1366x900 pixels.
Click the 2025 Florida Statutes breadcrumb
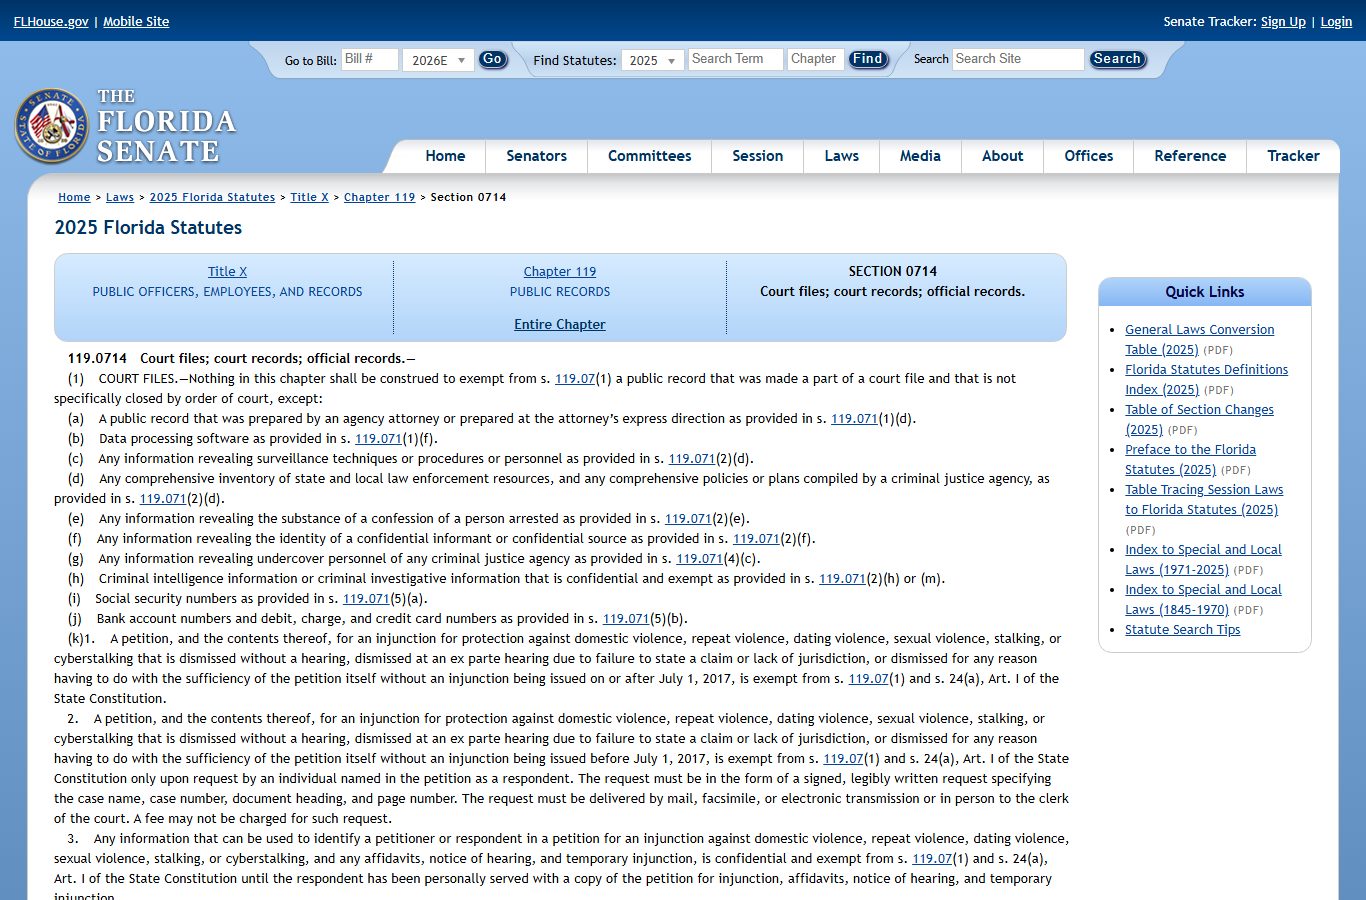pos(212,197)
